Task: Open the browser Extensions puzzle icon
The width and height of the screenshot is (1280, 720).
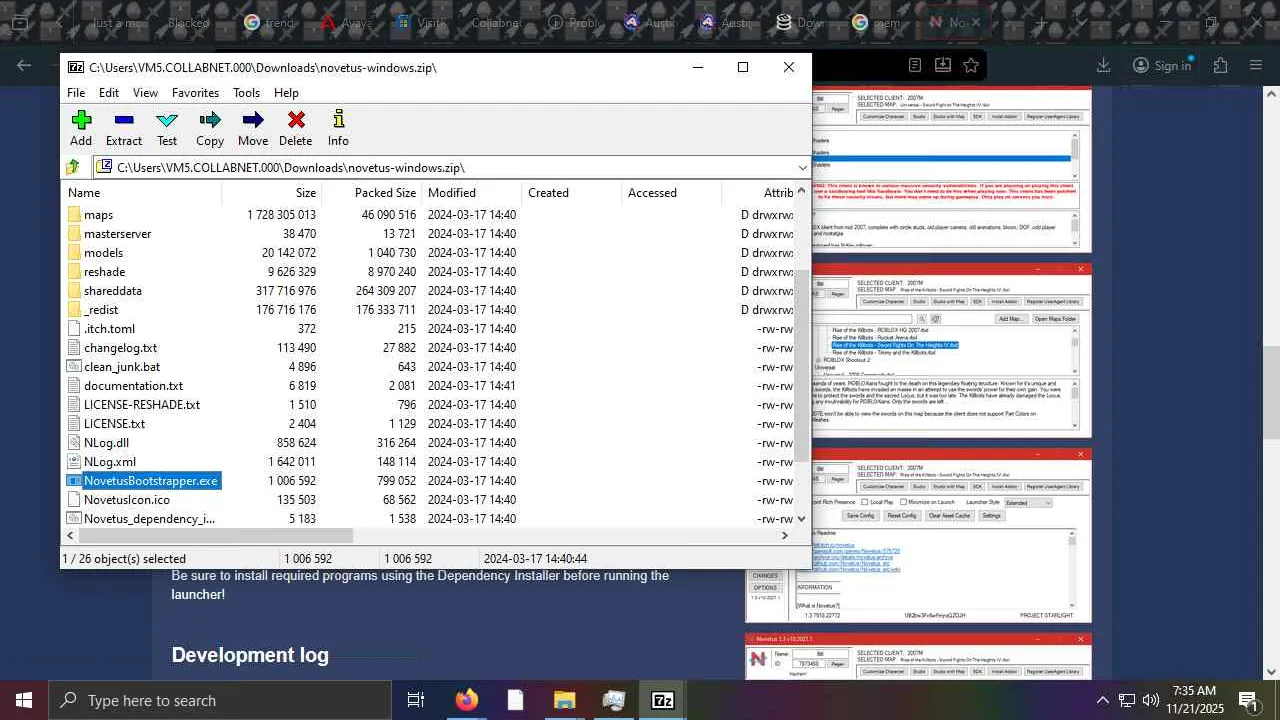Action: (1220, 66)
